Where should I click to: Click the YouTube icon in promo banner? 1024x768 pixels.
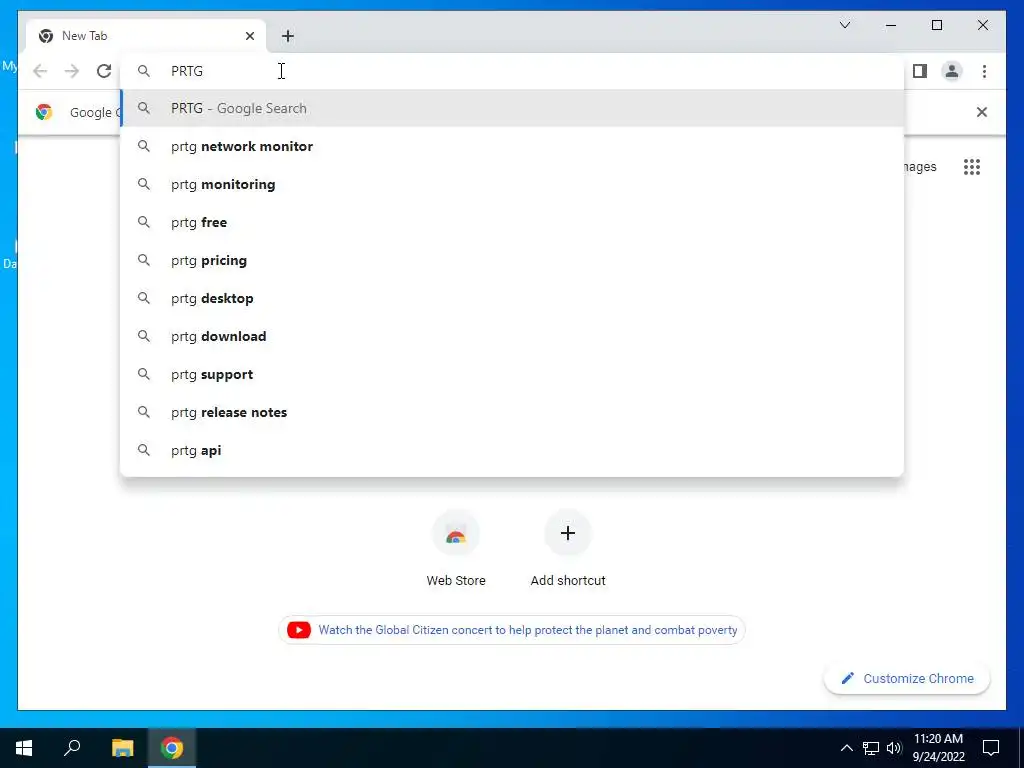[299, 630]
